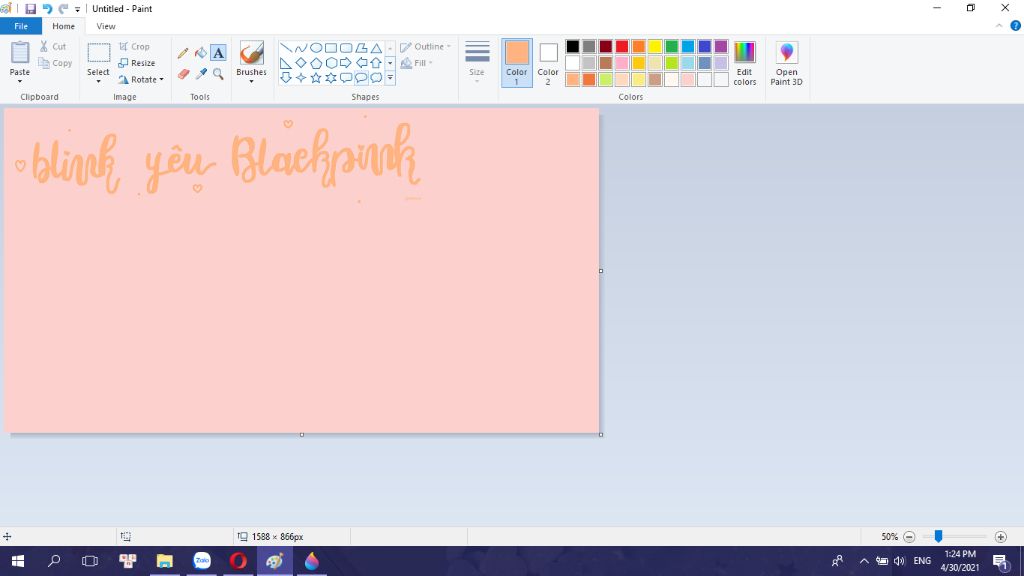Choose the Polygon shape
Viewport: 1024px width, 576px height.
coord(361,48)
